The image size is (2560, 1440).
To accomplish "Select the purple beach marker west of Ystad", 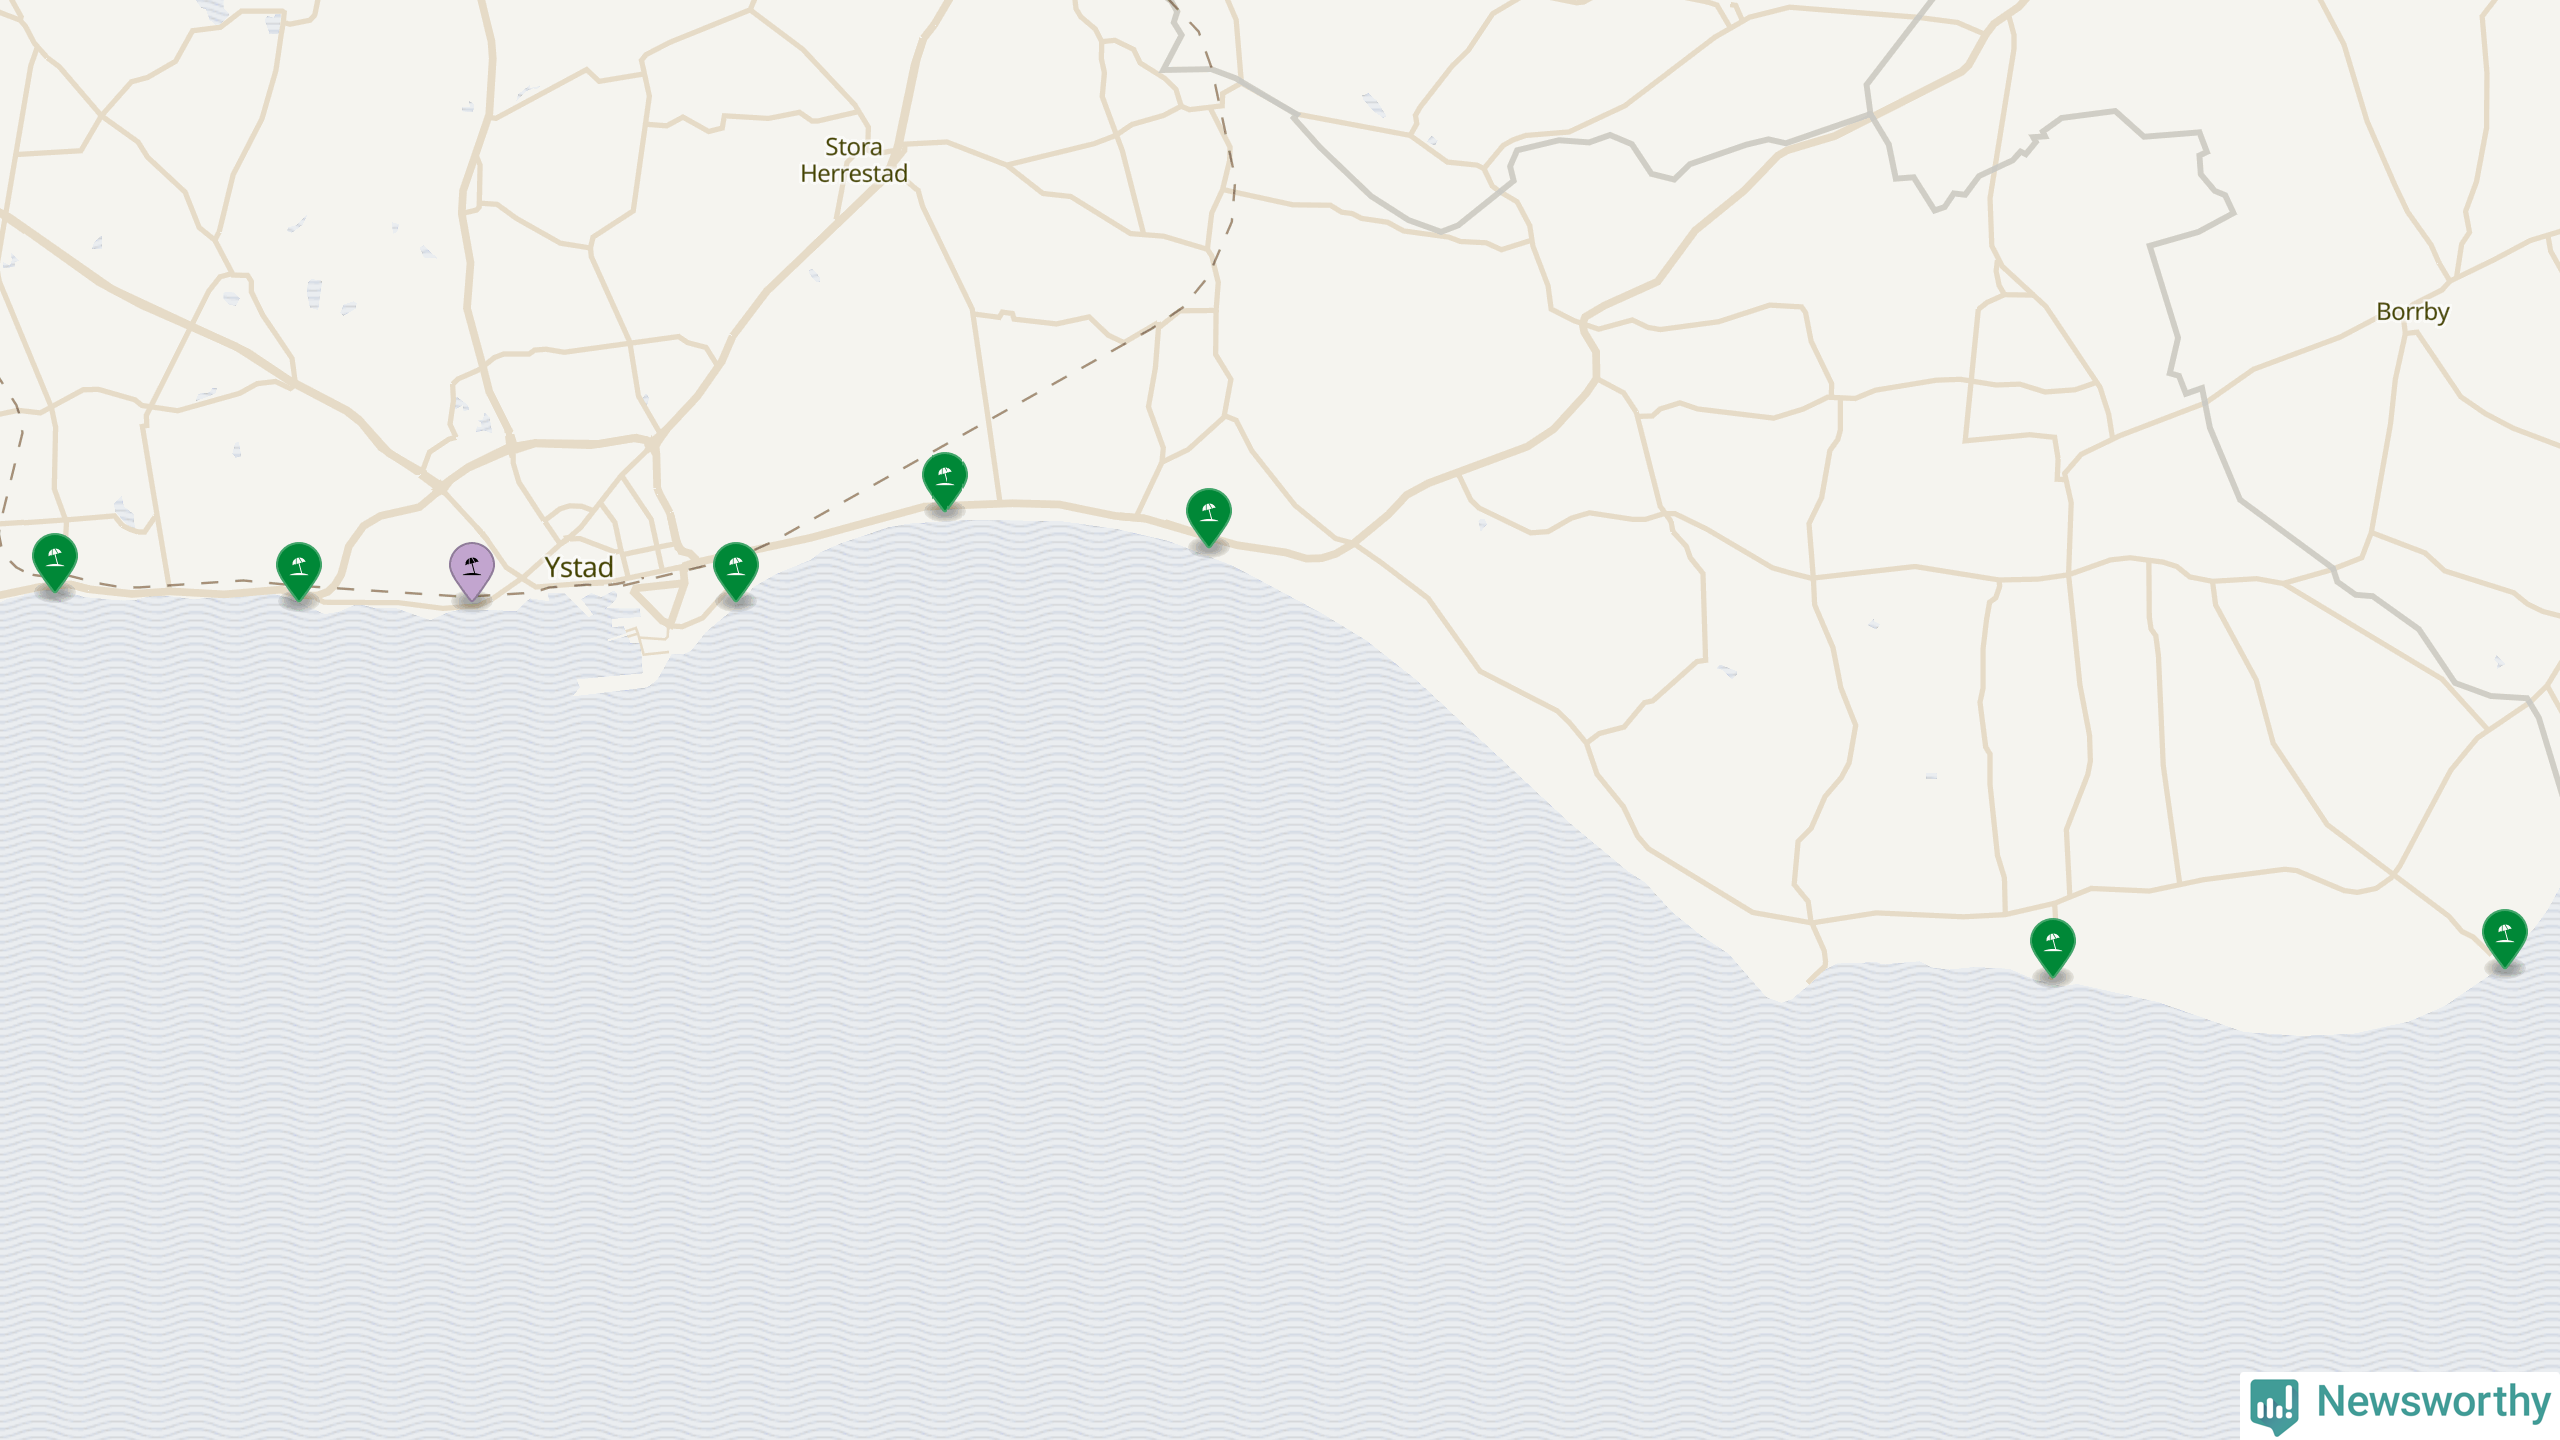I will [471, 570].
